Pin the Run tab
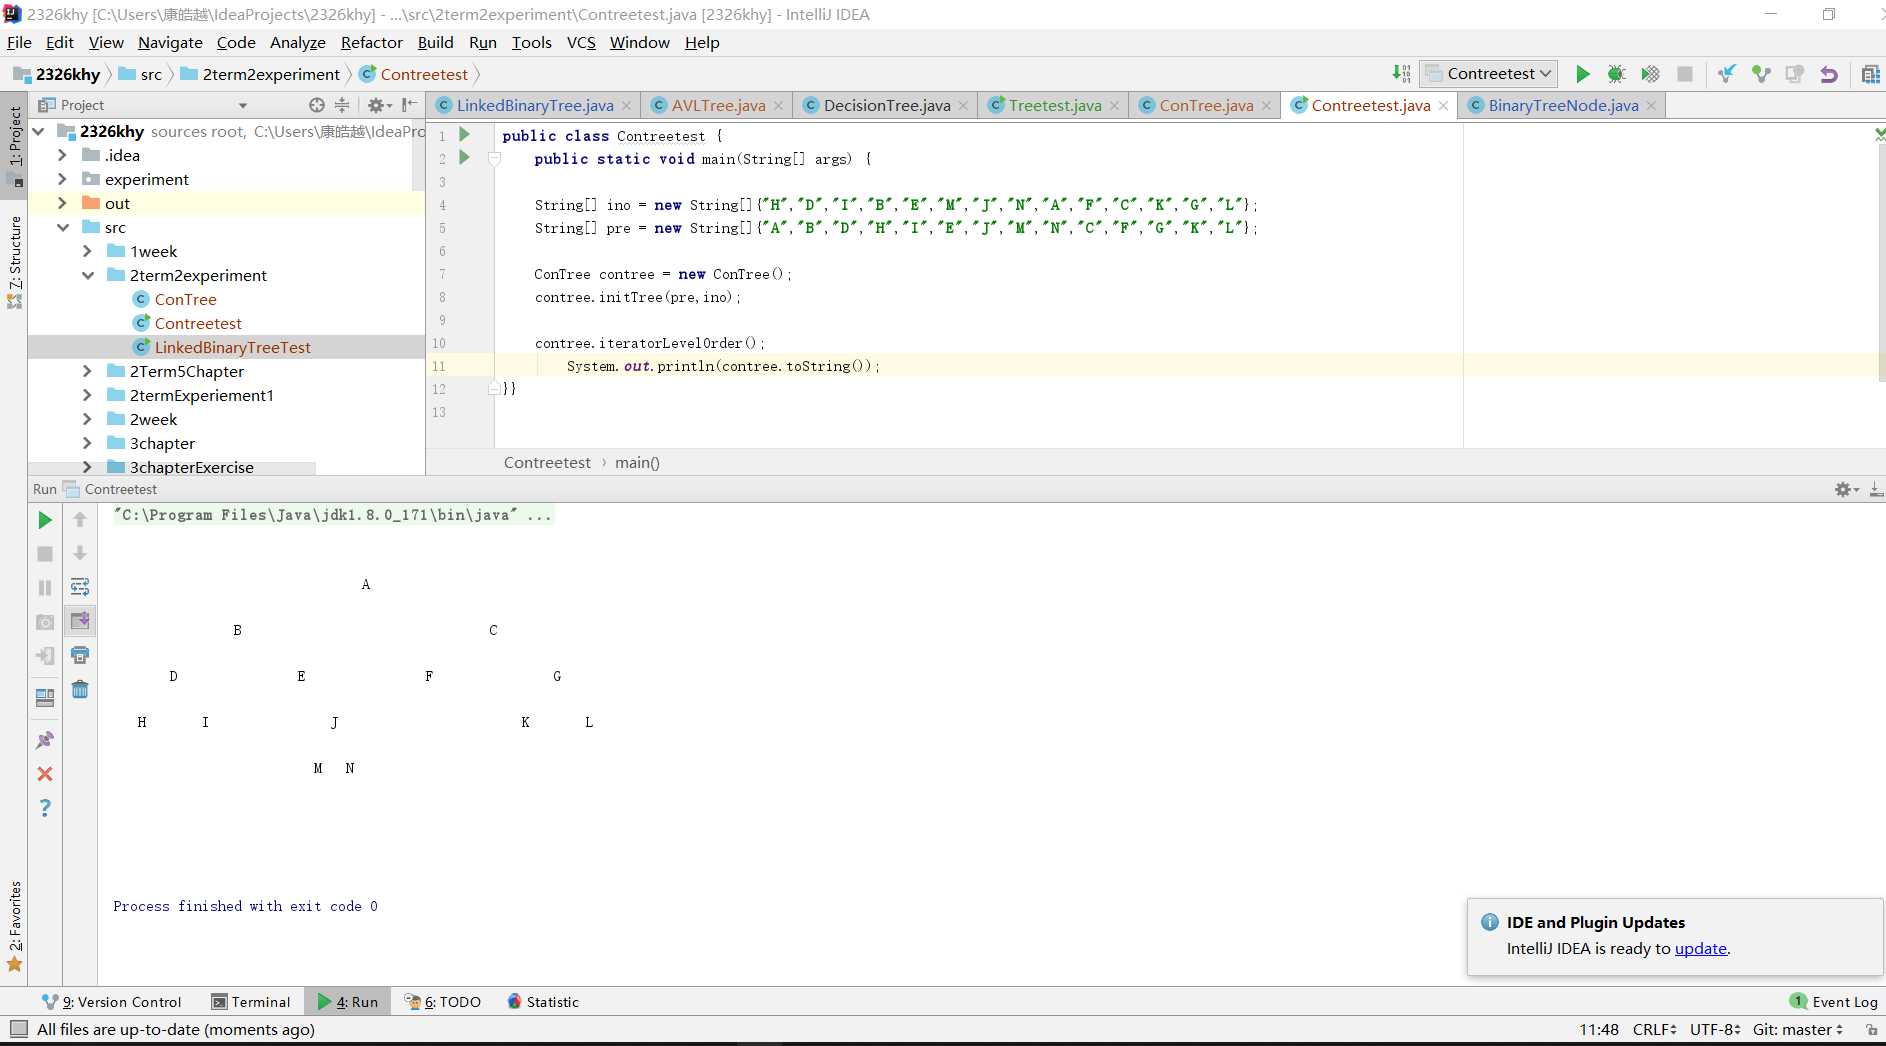1886x1046 pixels. [x=45, y=740]
